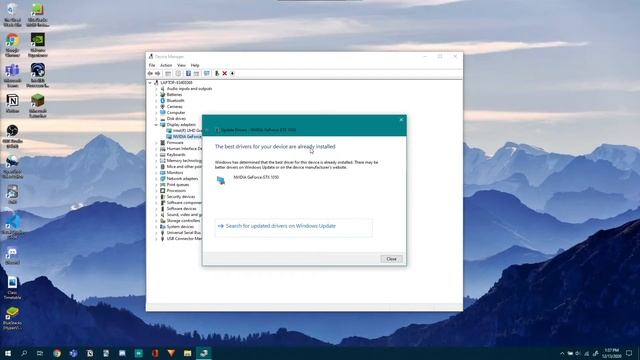Expand the Cameras category
Screen dimensions: 640x360
[x=156, y=107]
